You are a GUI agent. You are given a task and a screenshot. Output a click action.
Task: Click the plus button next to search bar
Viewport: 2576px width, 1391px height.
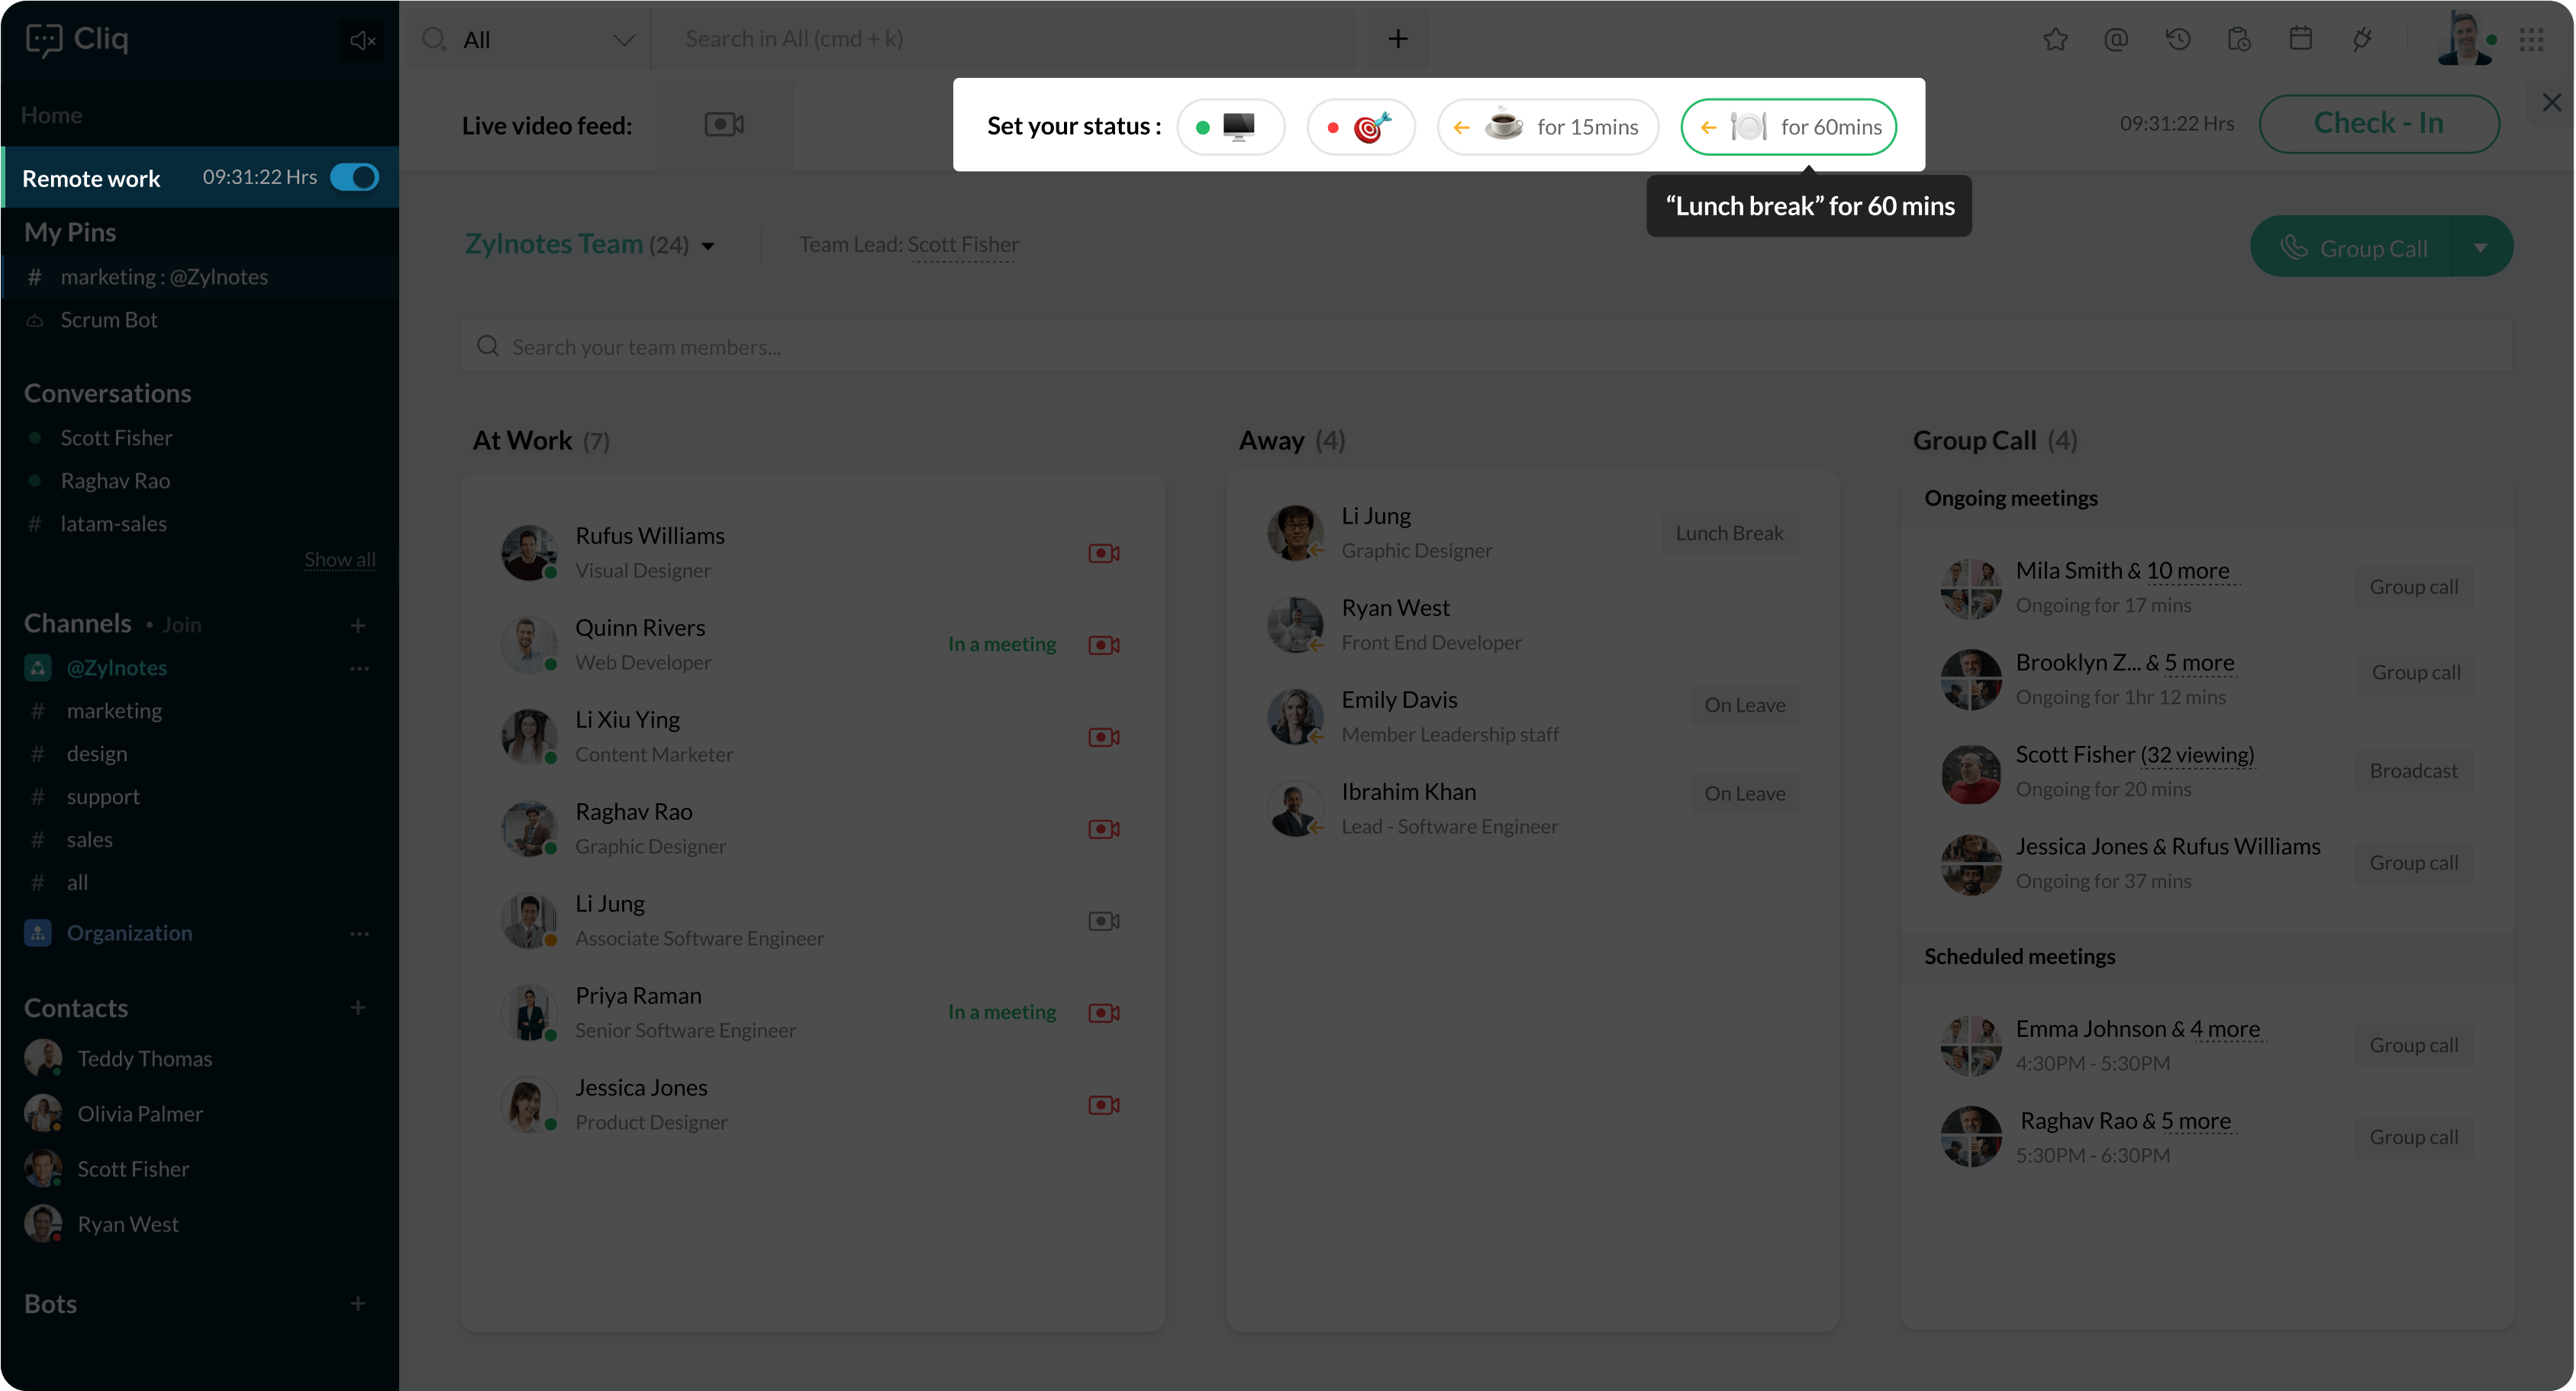tap(1398, 39)
